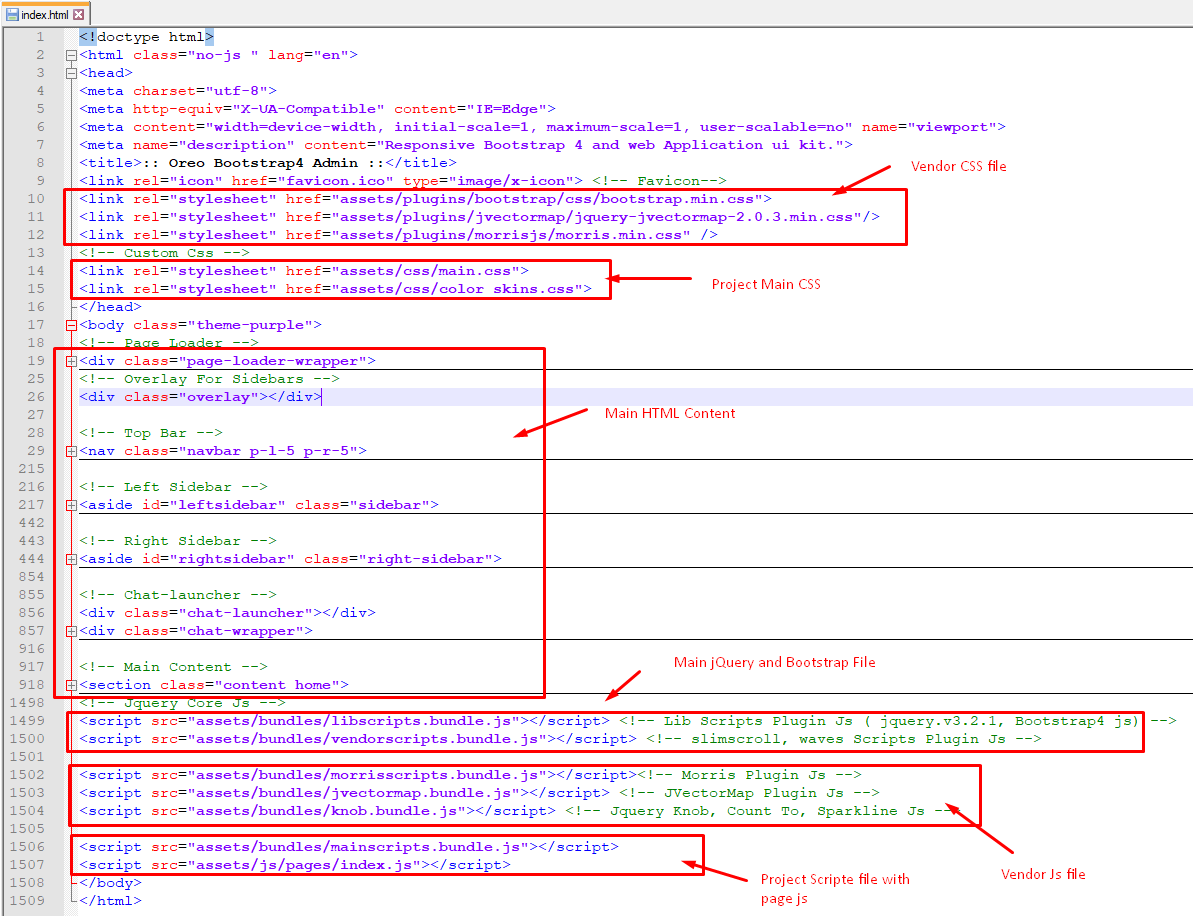
Task: Expand the navbar nav block
Action: 70,451
